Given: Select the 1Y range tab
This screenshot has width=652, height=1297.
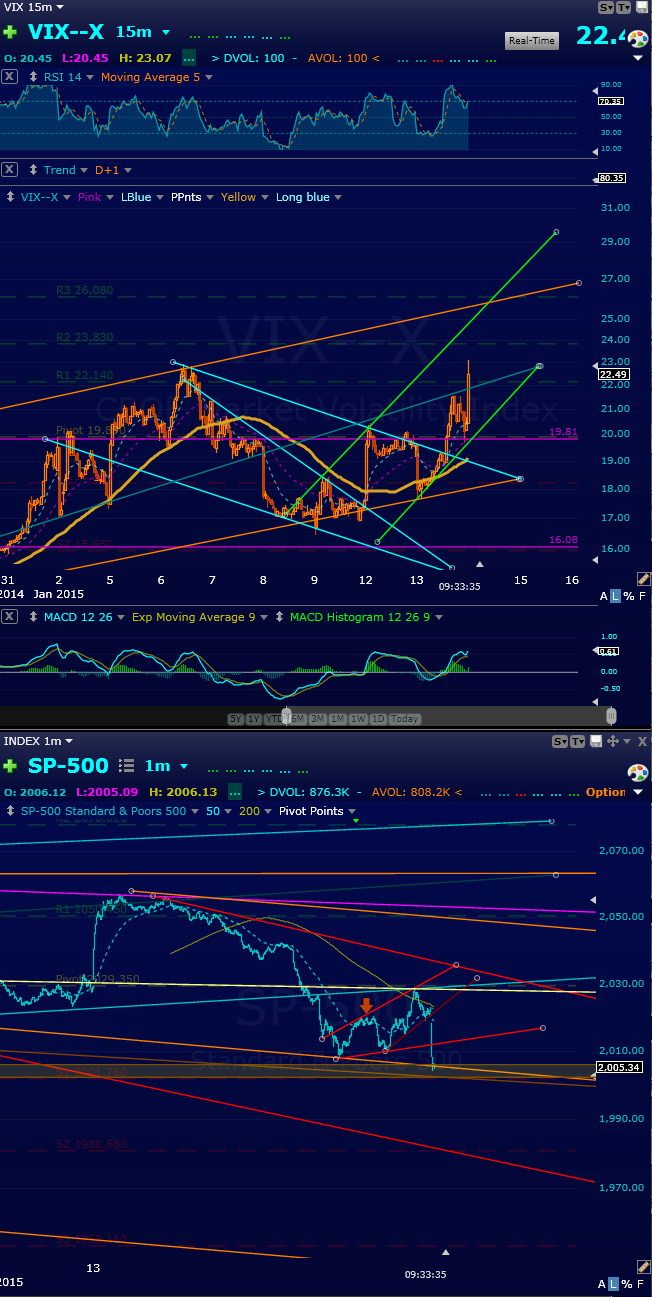Looking at the screenshot, I should pos(256,719).
